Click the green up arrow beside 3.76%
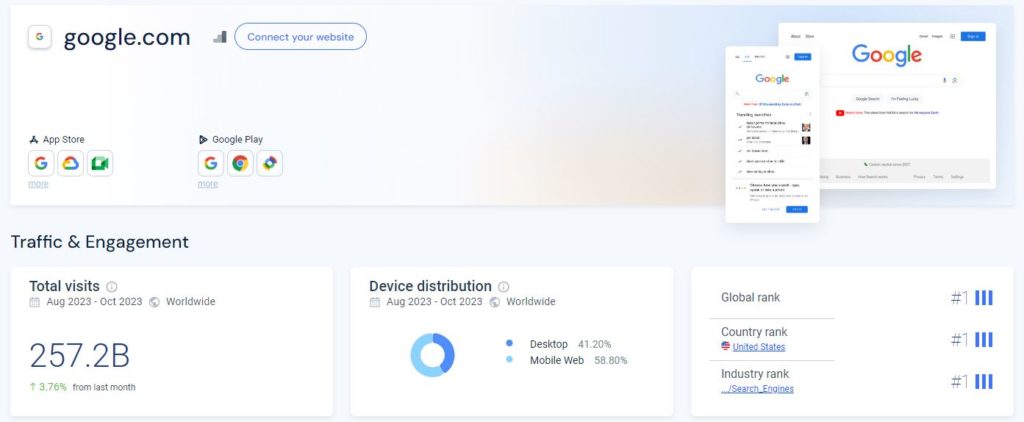1024x422 pixels. [x=33, y=387]
